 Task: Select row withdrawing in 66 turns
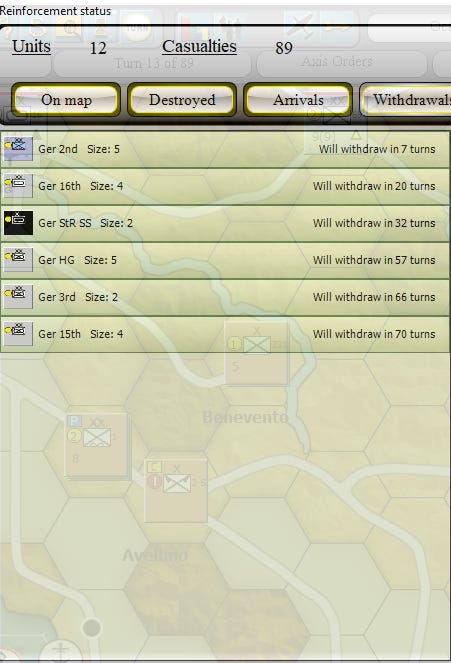[x=225, y=297]
